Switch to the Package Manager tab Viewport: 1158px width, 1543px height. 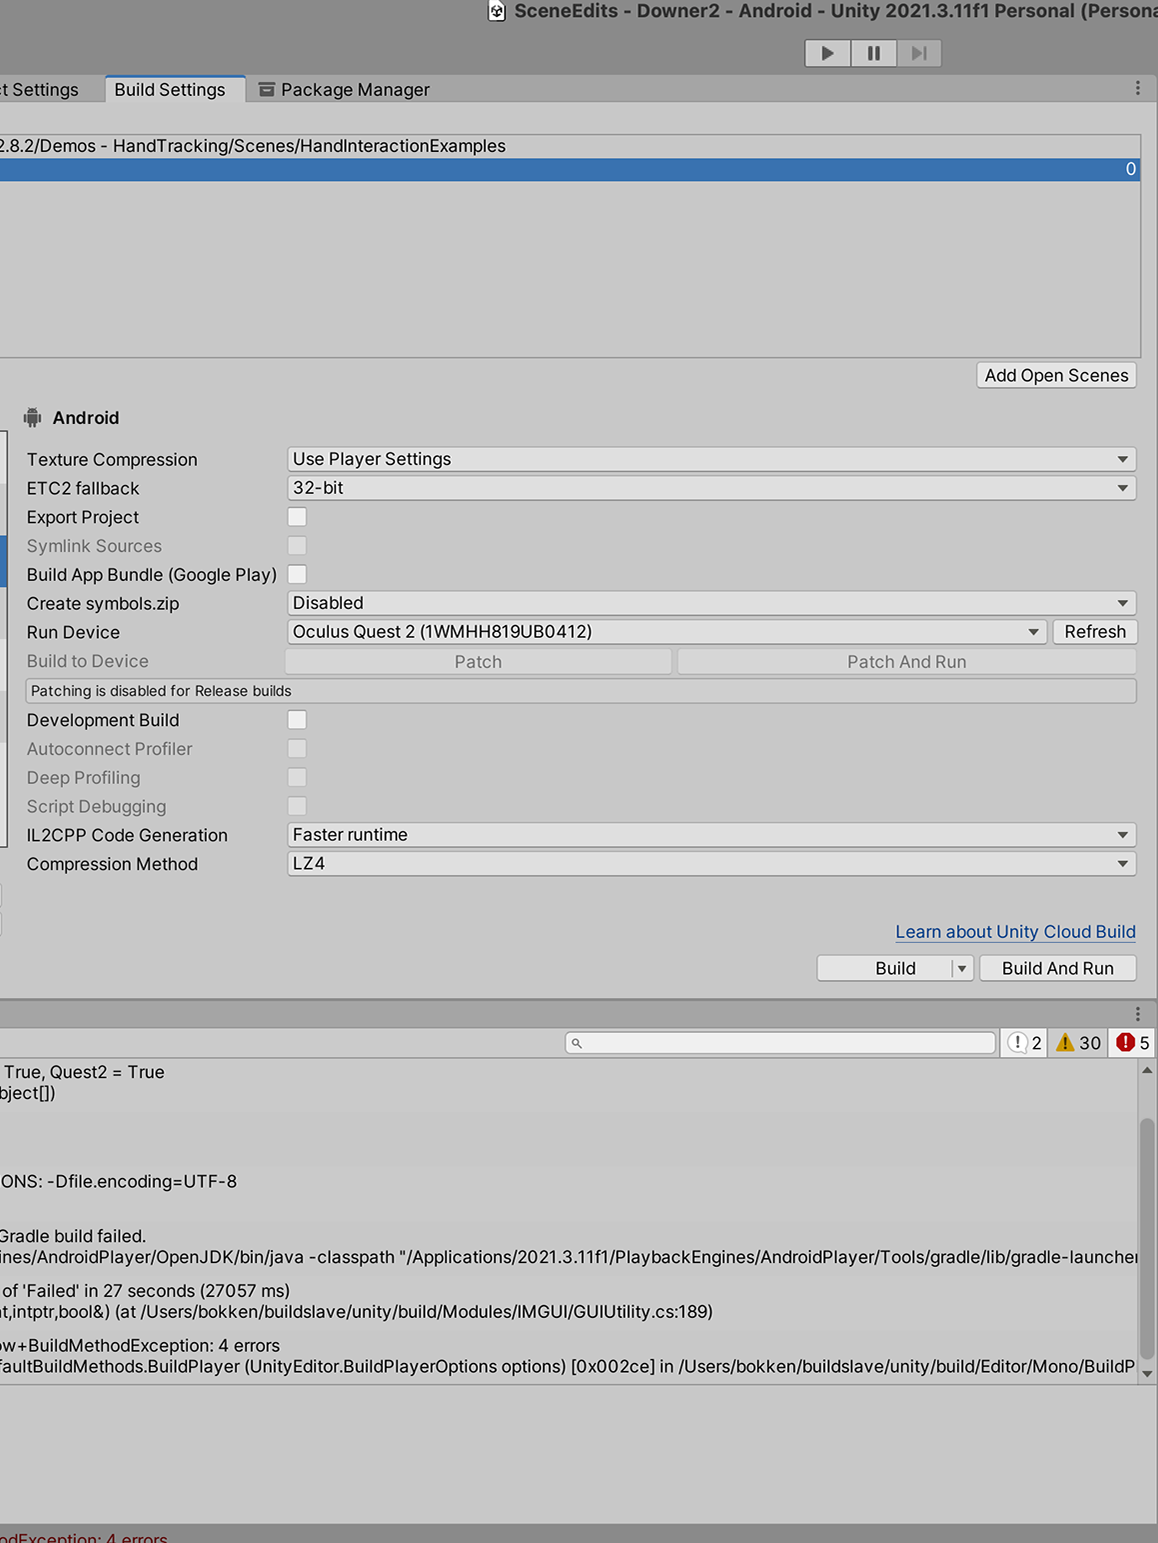344,89
